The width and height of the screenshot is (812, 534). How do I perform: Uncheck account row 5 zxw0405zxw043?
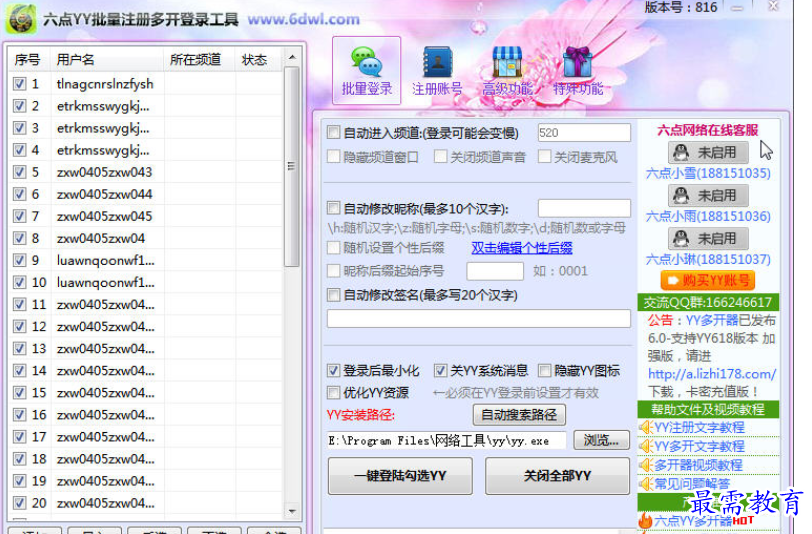[20, 172]
